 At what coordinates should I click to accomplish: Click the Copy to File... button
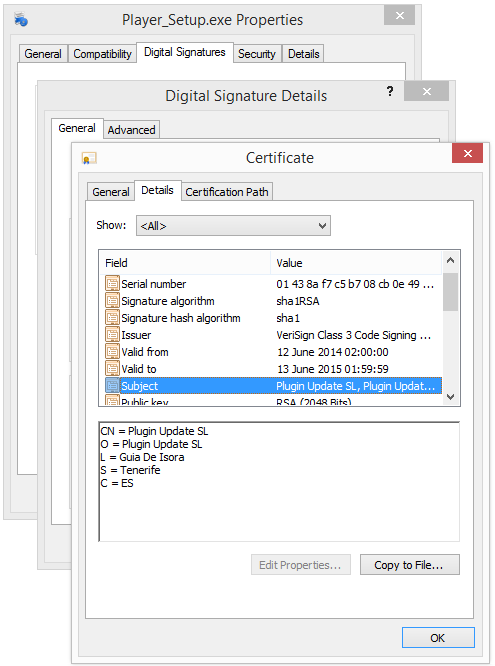click(x=410, y=565)
